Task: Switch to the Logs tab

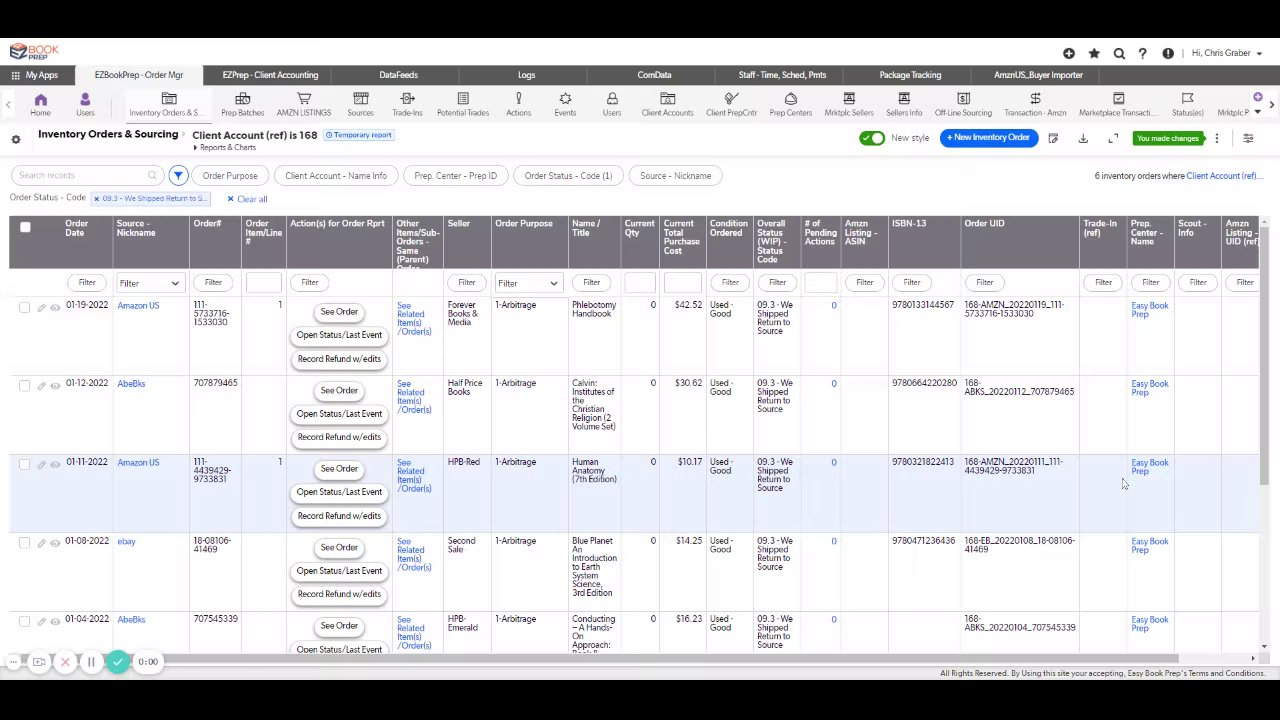Action: 526,75
